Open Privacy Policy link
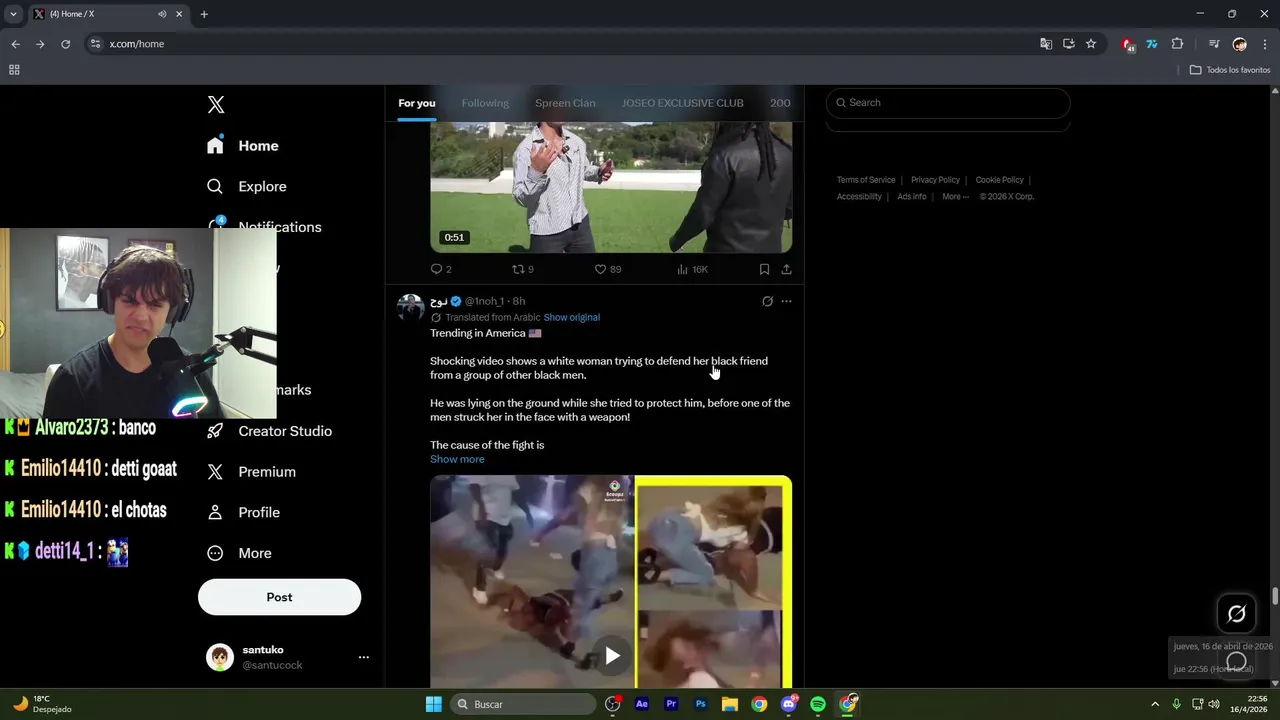Image resolution: width=1280 pixels, height=720 pixels. tap(935, 180)
